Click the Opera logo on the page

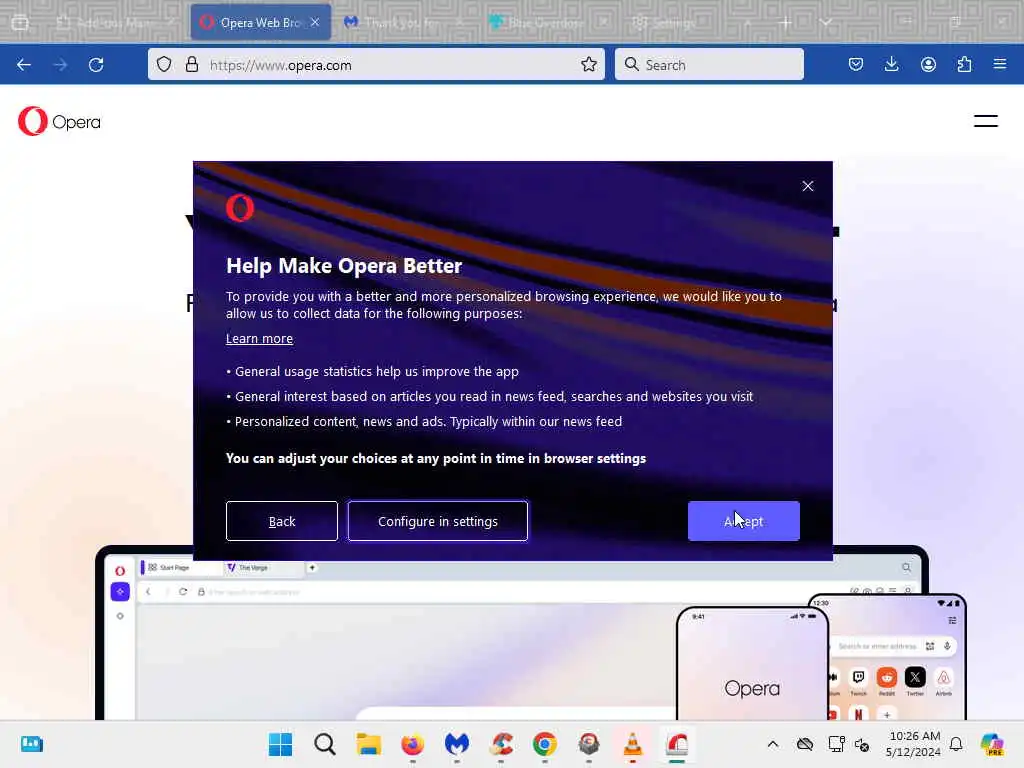[59, 121]
